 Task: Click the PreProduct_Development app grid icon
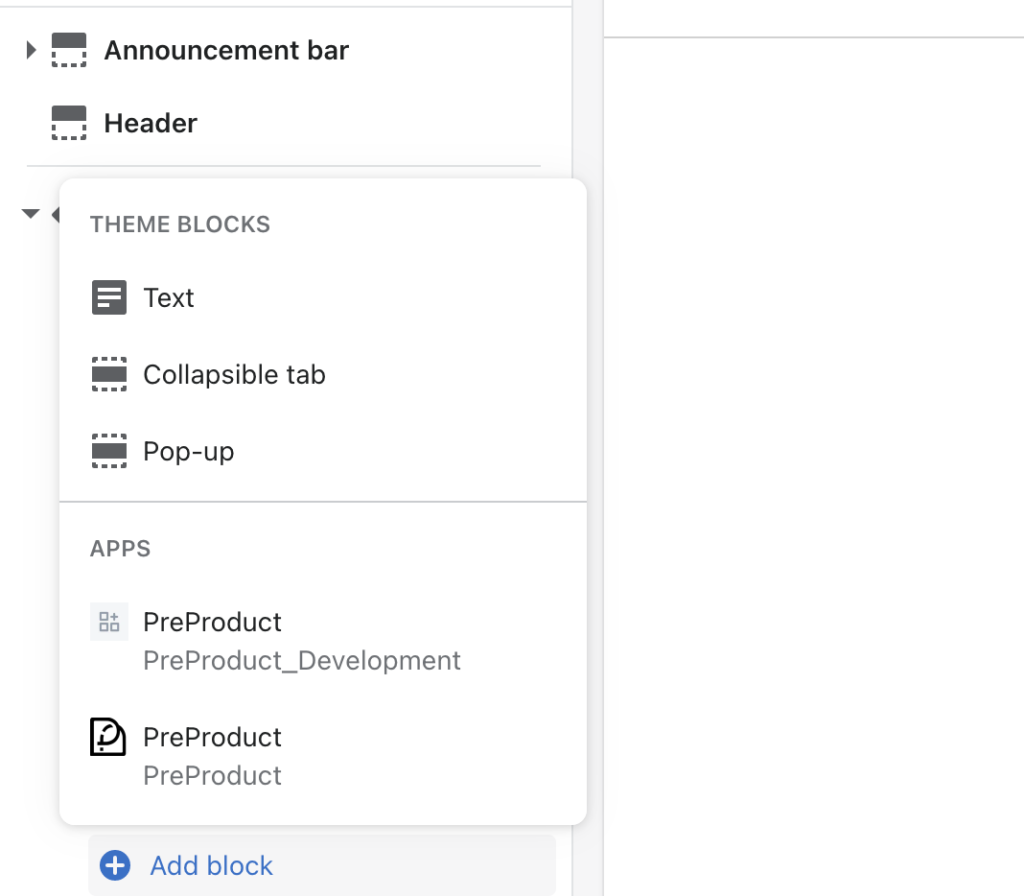[109, 622]
